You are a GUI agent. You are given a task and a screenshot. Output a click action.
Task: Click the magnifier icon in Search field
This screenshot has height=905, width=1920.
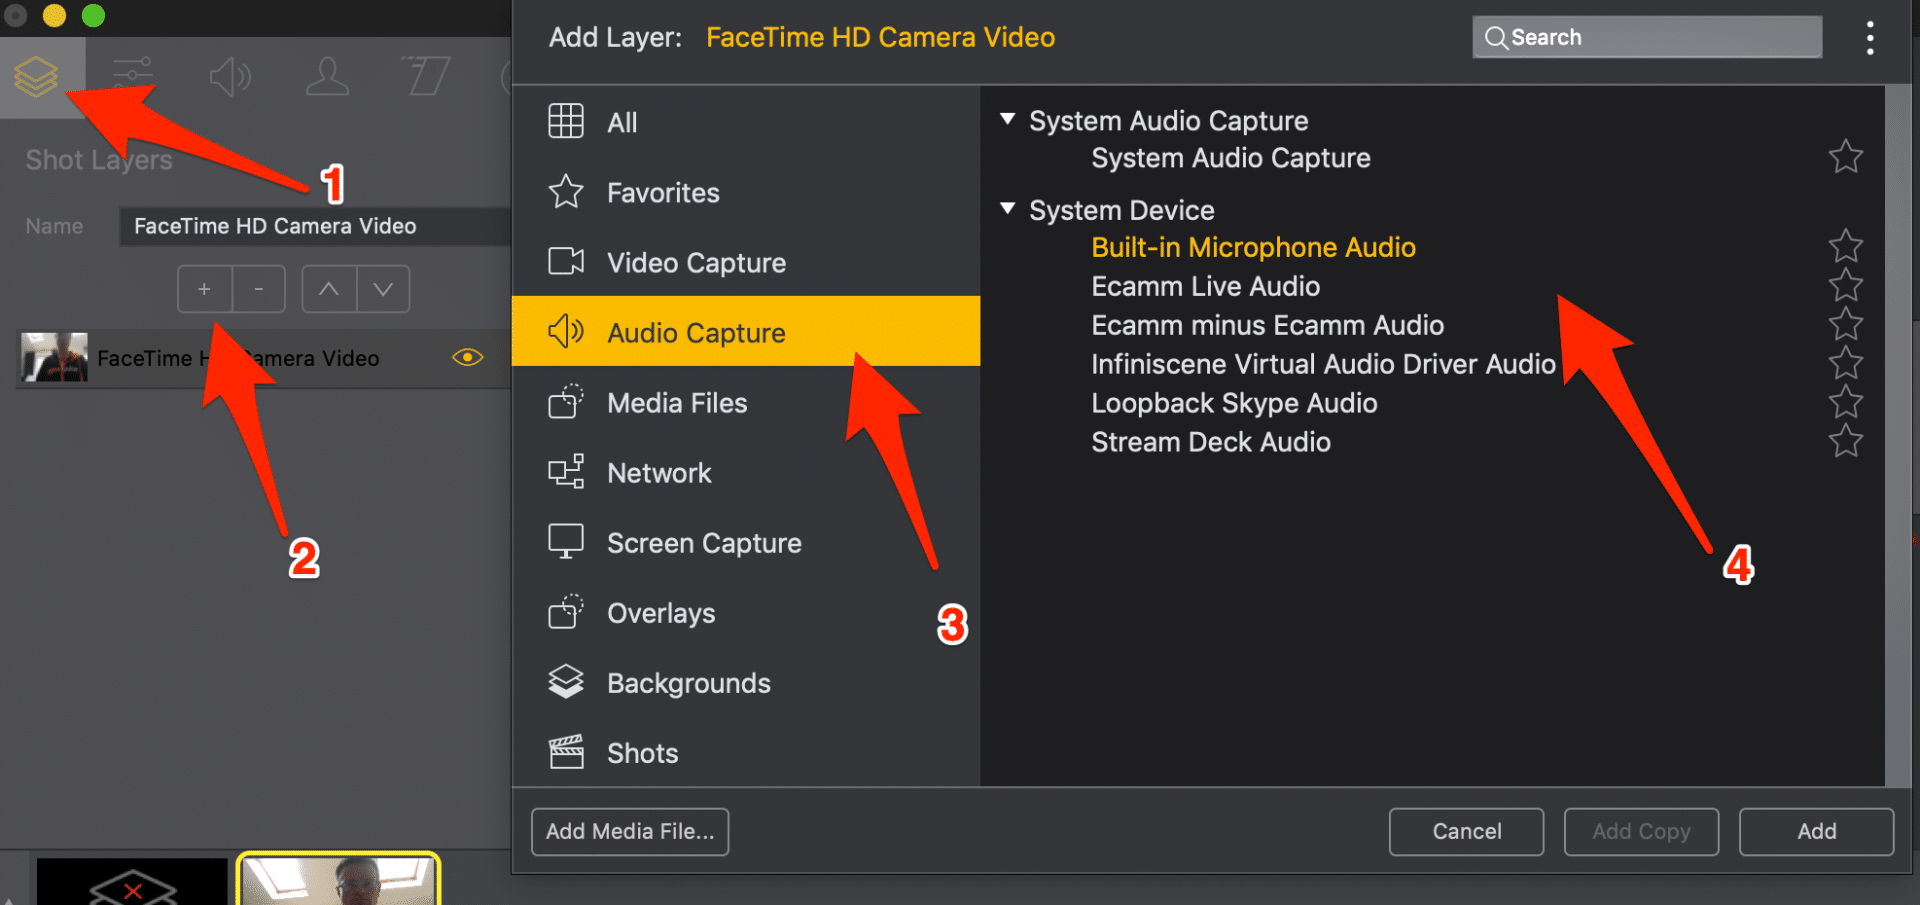(1496, 38)
